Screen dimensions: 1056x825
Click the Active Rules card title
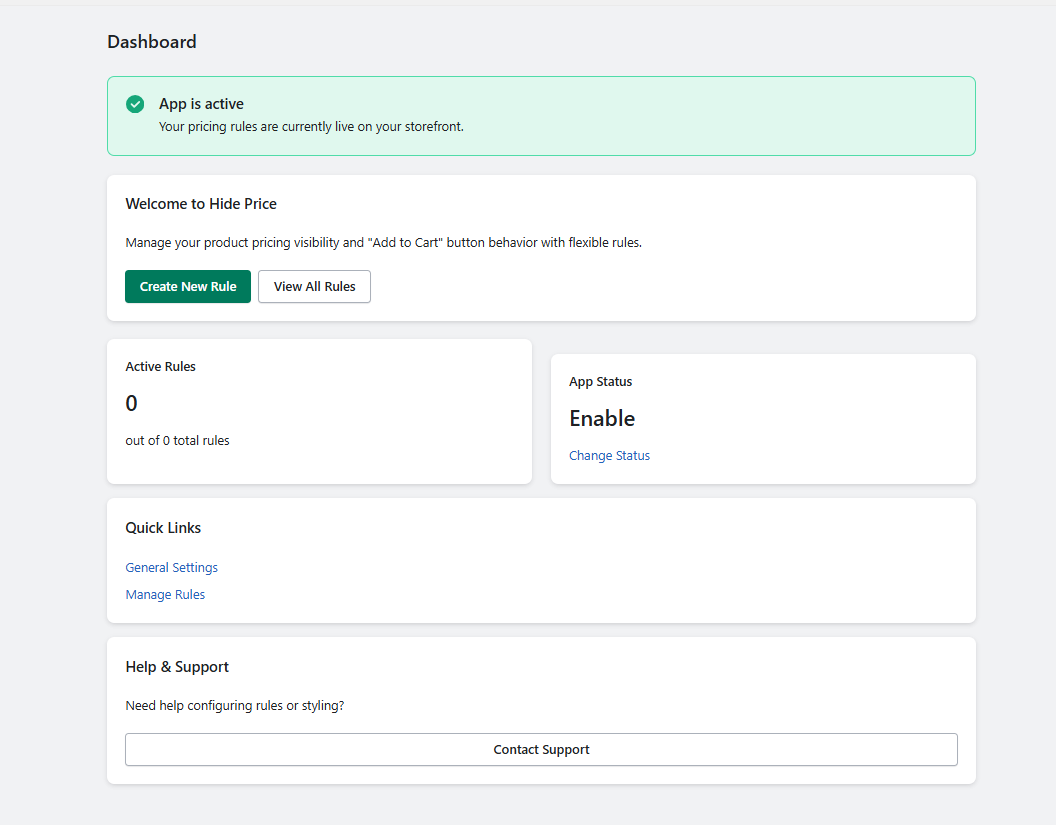coord(160,367)
